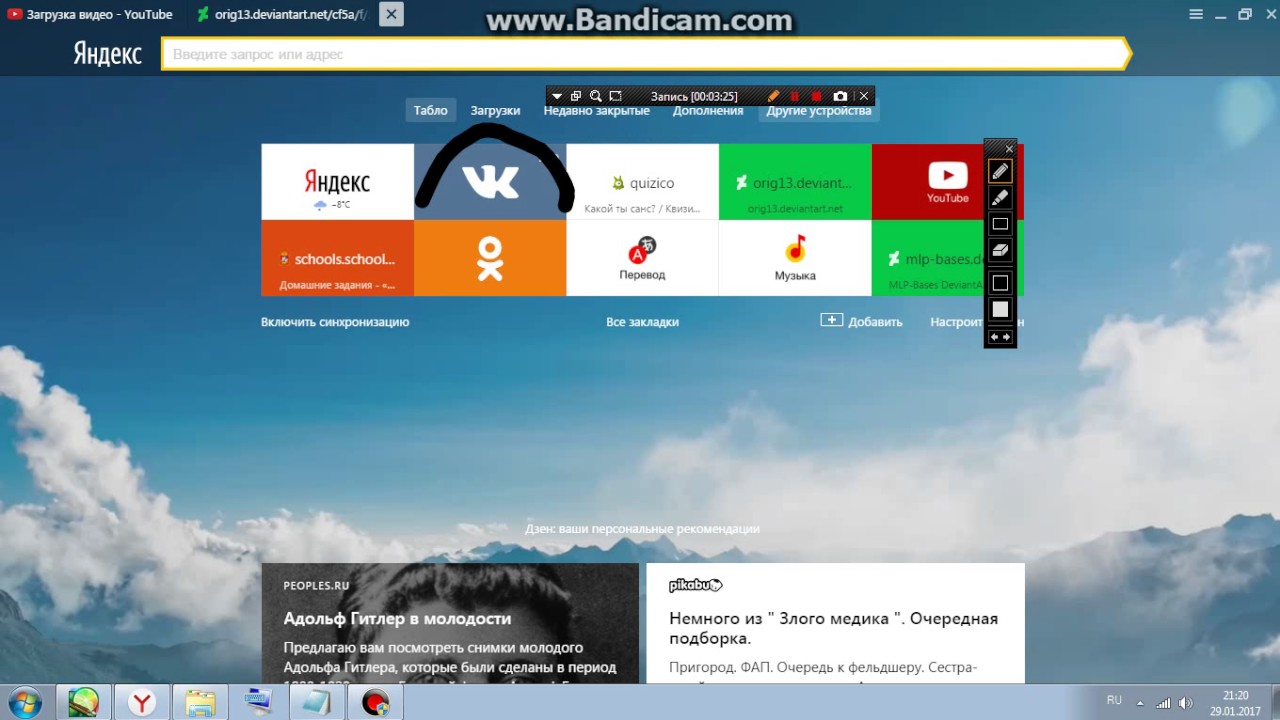
Task: Open the Яндекс tile with weather
Action: click(338, 182)
